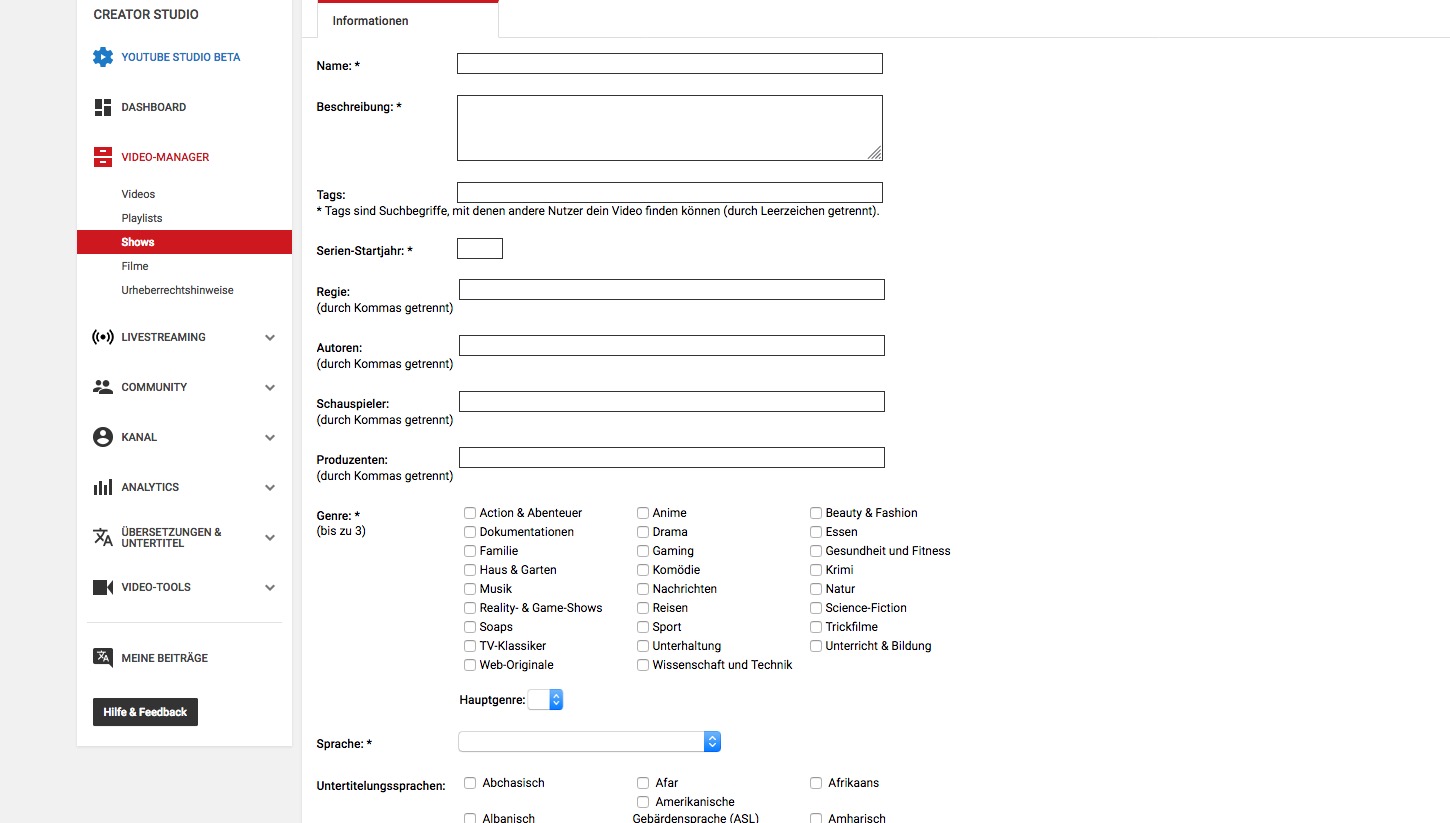This screenshot has width=1450, height=823.
Task: Tick the Science-Fiction genre checkbox
Action: 816,608
